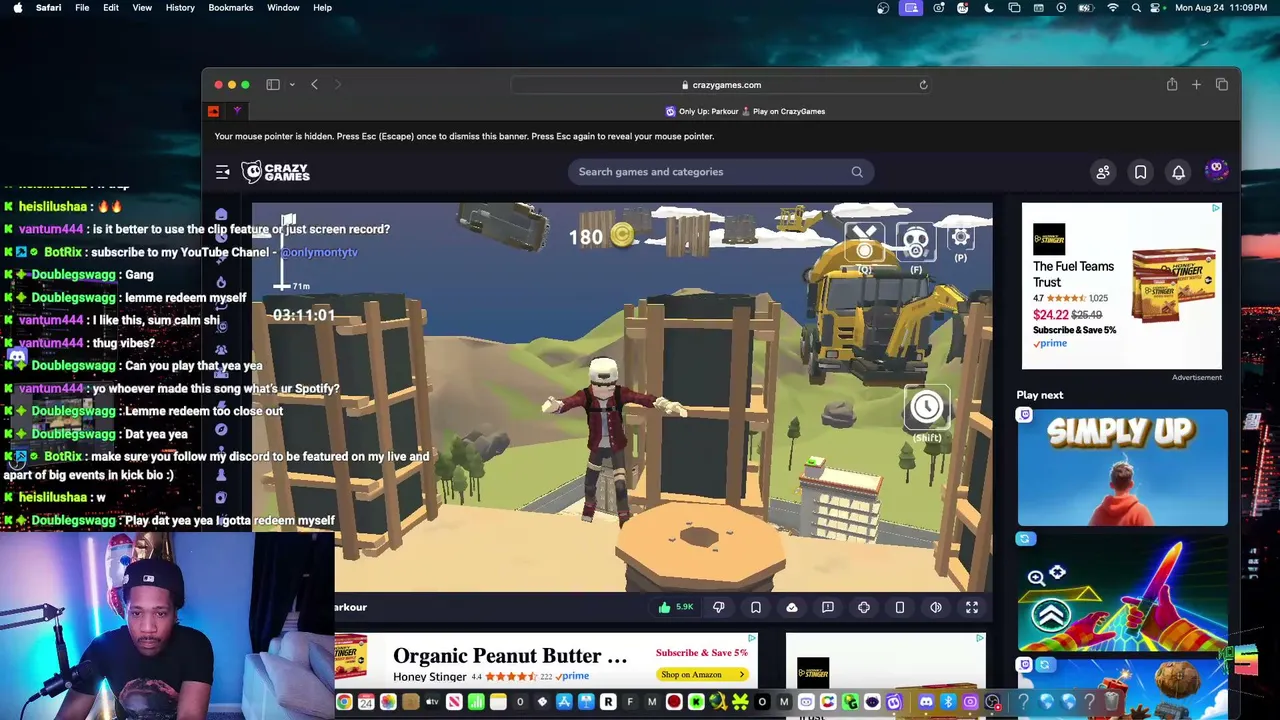Open Spotlight search in the menu bar
The width and height of the screenshot is (1280, 720).
pos(1136,8)
